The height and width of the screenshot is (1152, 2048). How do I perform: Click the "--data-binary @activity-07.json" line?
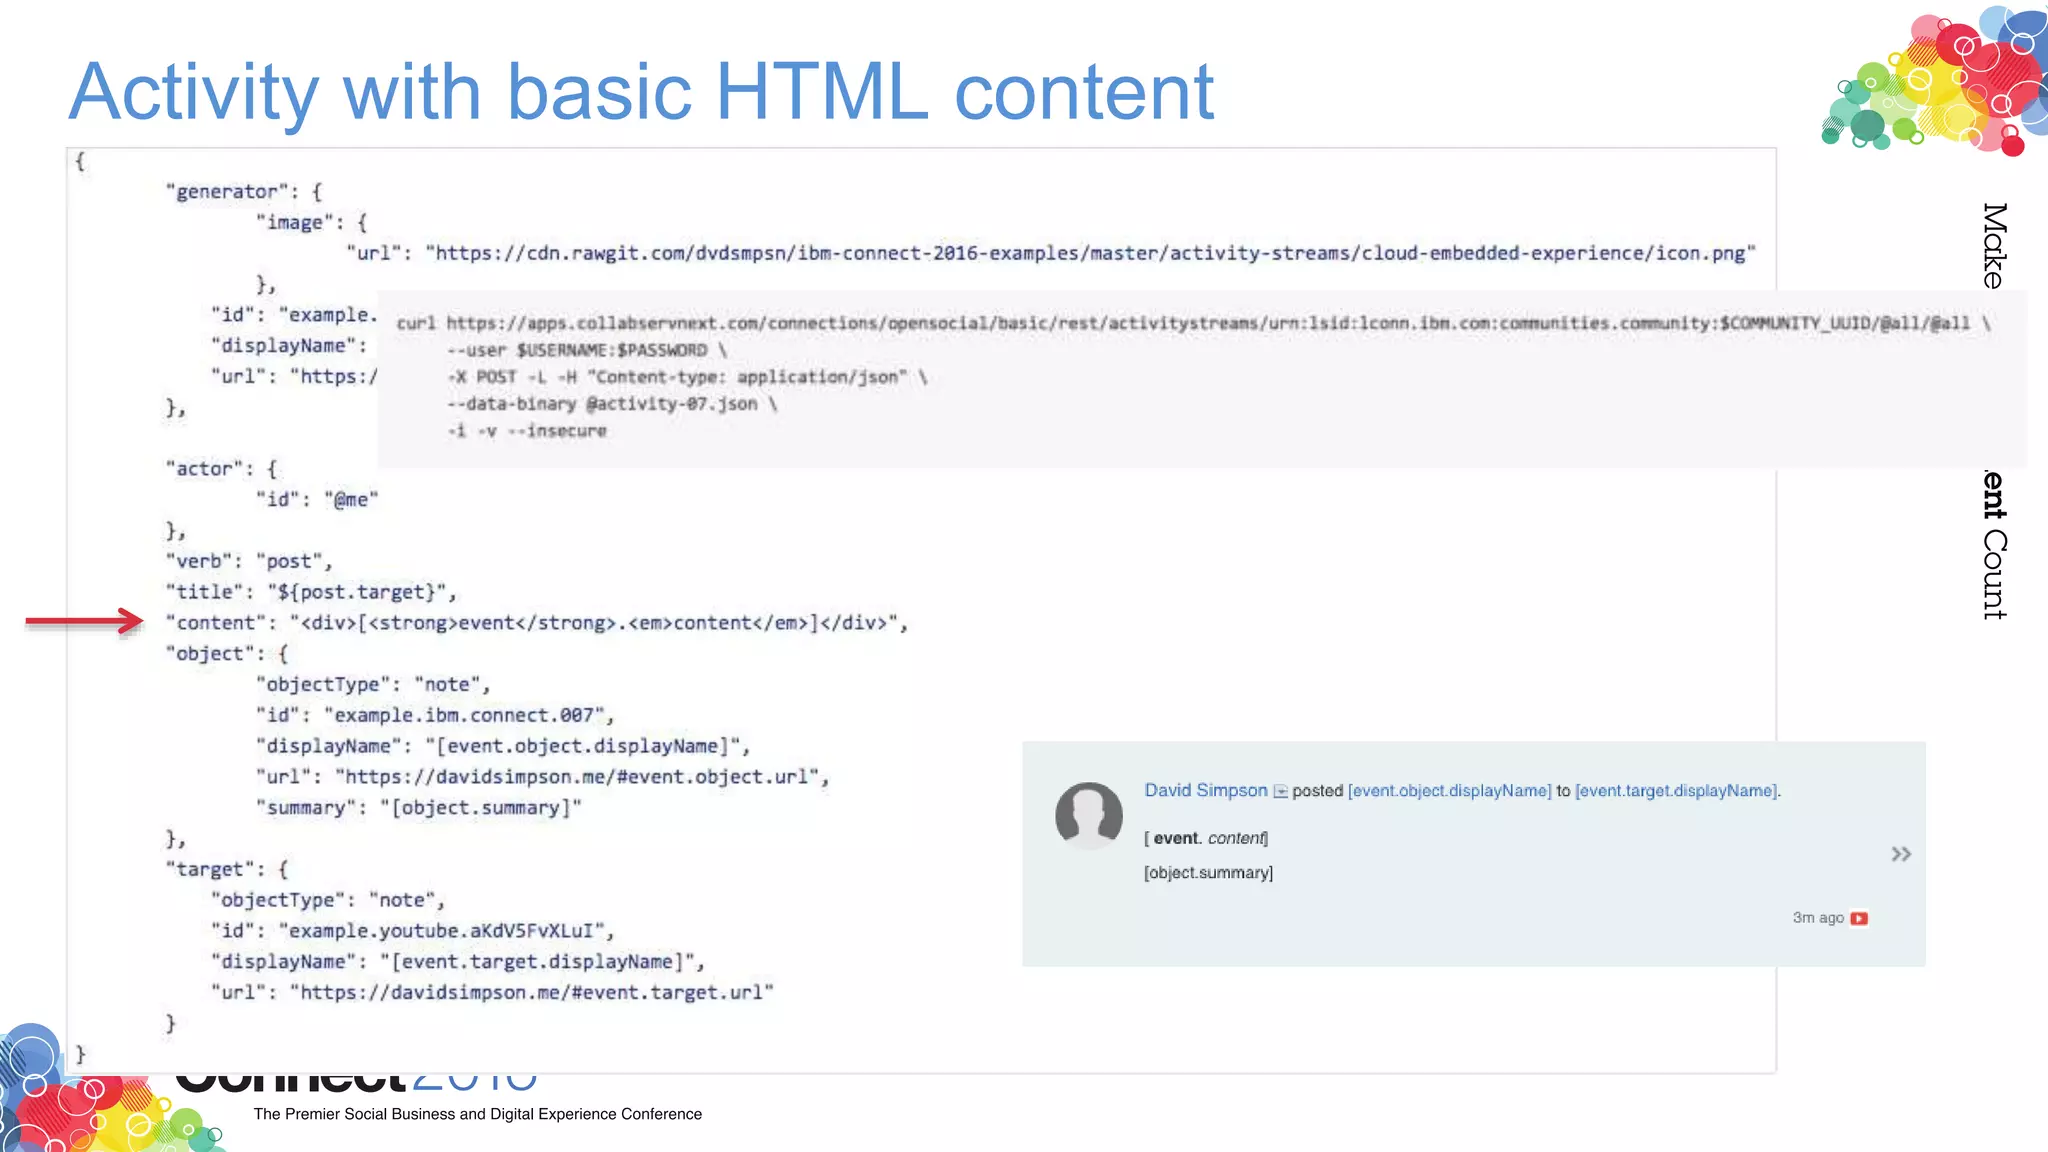click(x=612, y=404)
